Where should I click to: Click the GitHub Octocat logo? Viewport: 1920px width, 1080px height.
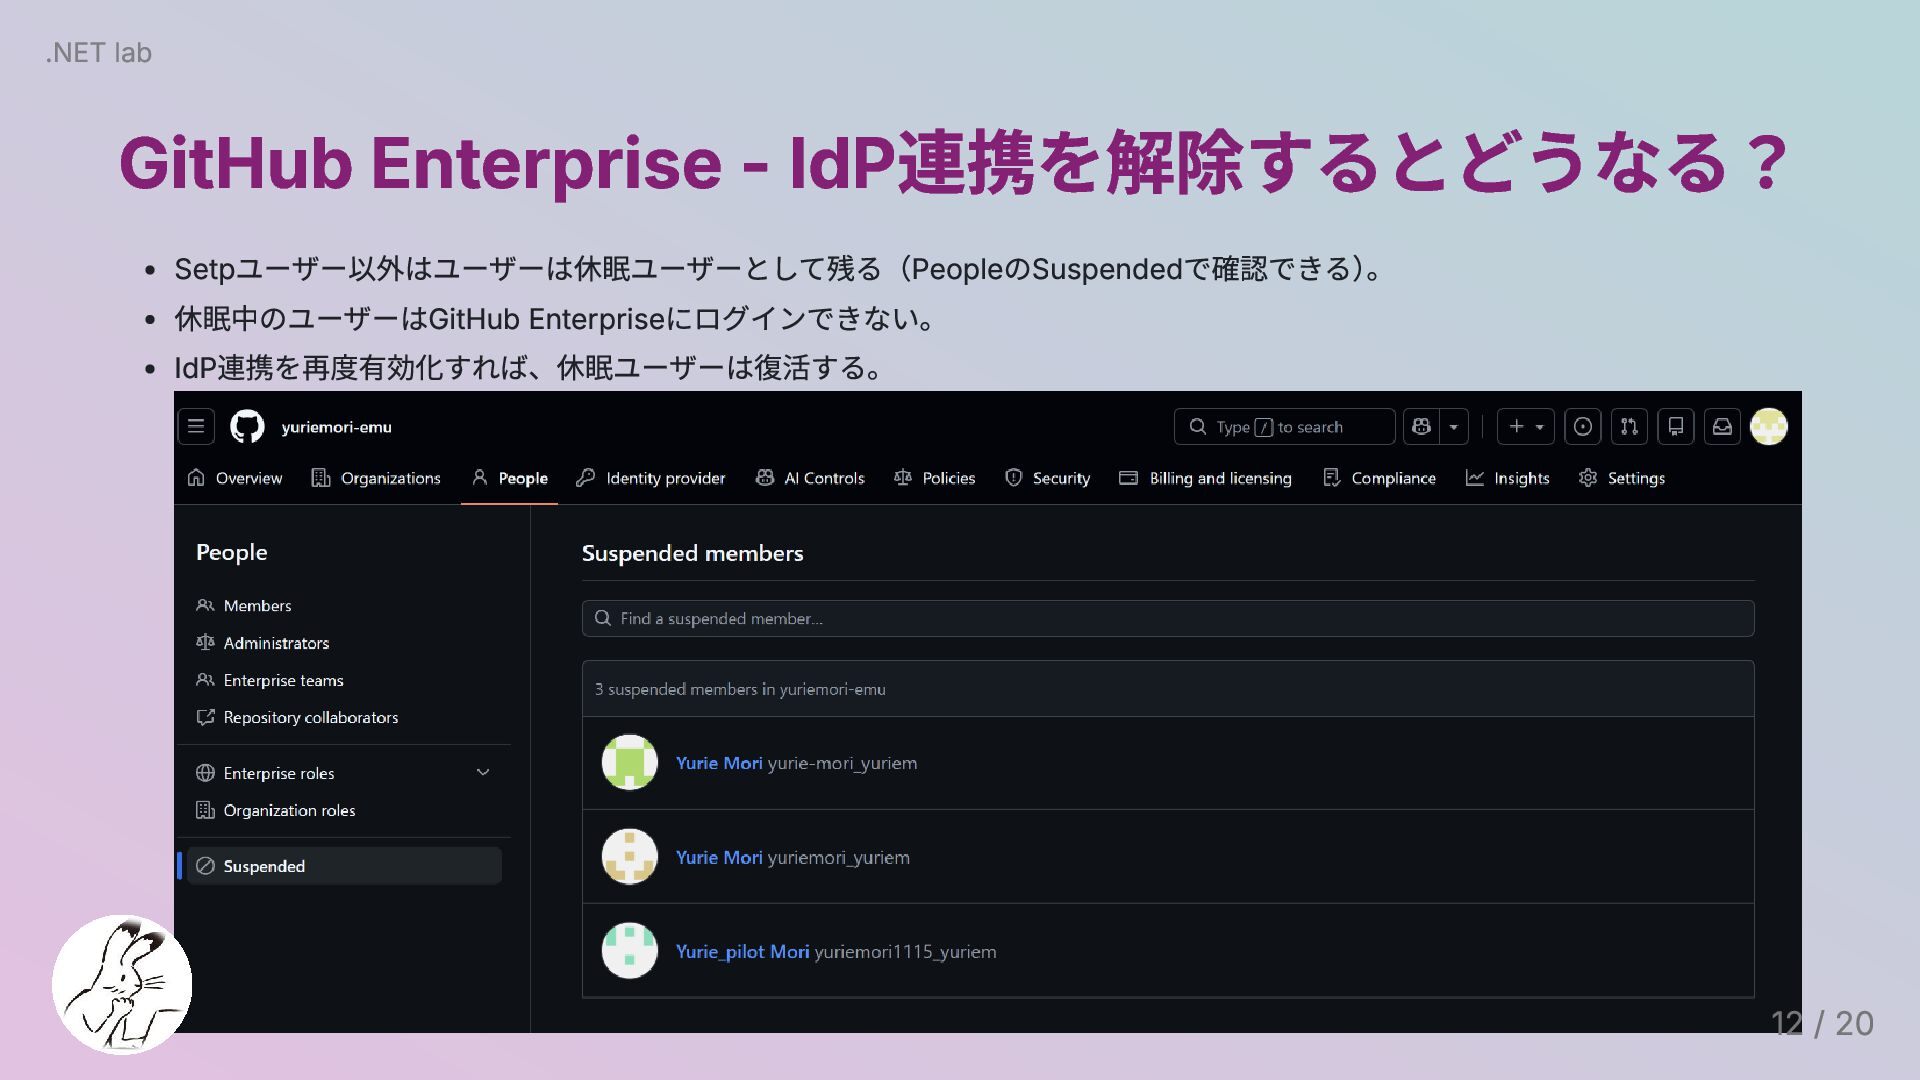[x=247, y=427]
